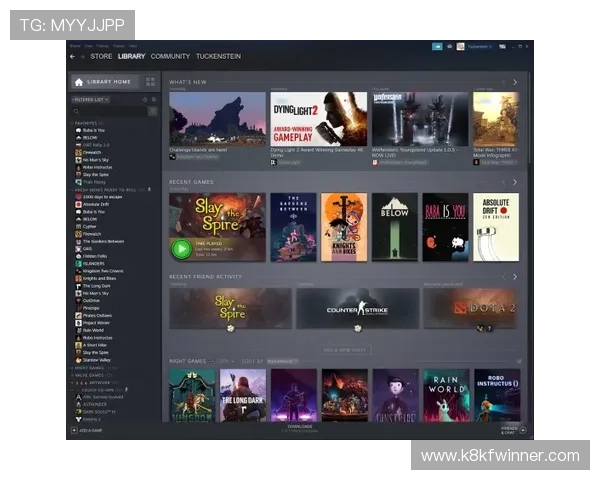This screenshot has height=480, width=600.
Task: Open Knights and Bikes recent cover
Action: coord(344,227)
